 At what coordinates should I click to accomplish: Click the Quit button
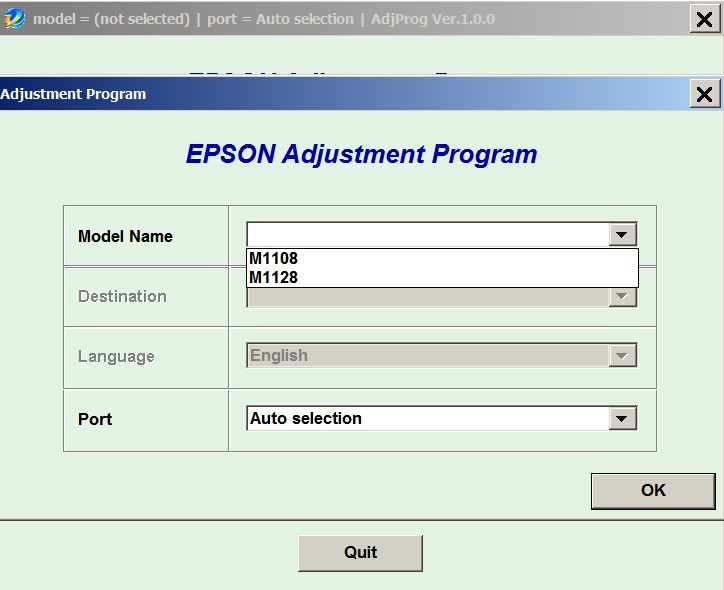(360, 553)
